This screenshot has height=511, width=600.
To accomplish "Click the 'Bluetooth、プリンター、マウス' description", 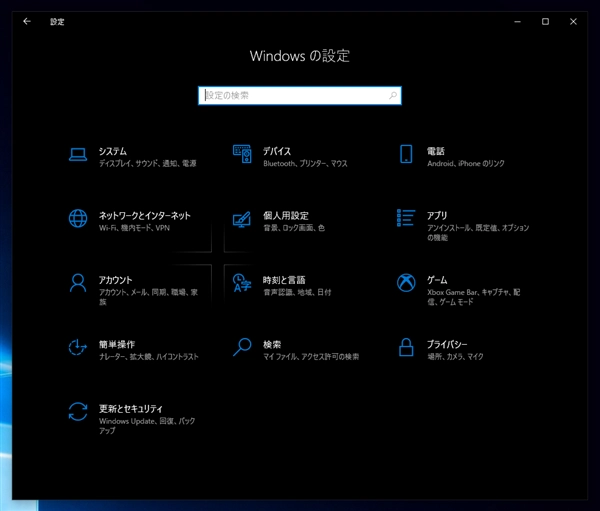I will tap(305, 163).
